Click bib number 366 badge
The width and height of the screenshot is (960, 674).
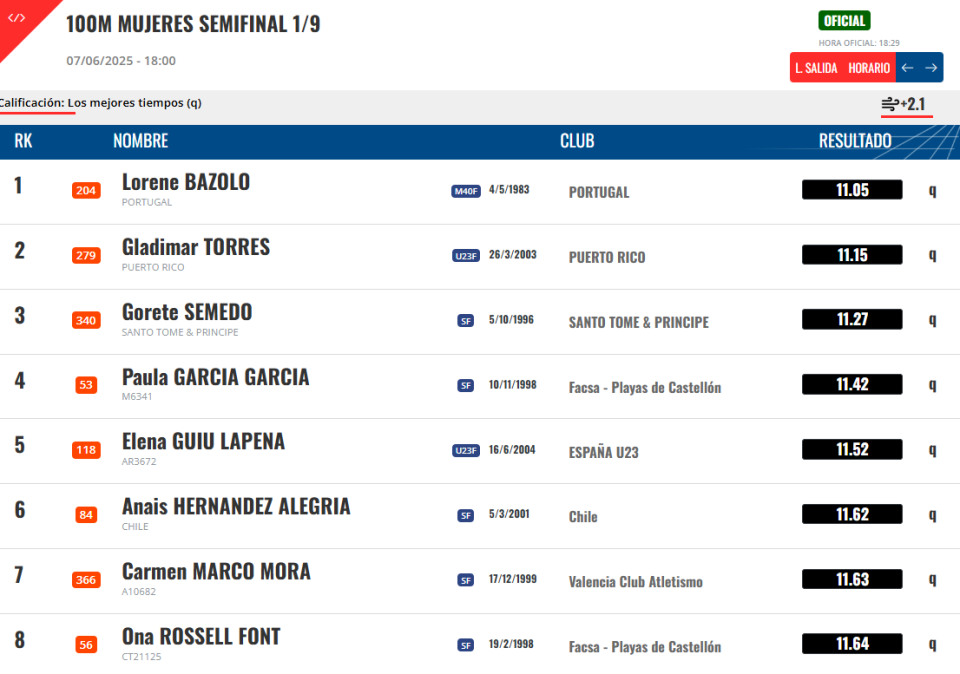[86, 580]
